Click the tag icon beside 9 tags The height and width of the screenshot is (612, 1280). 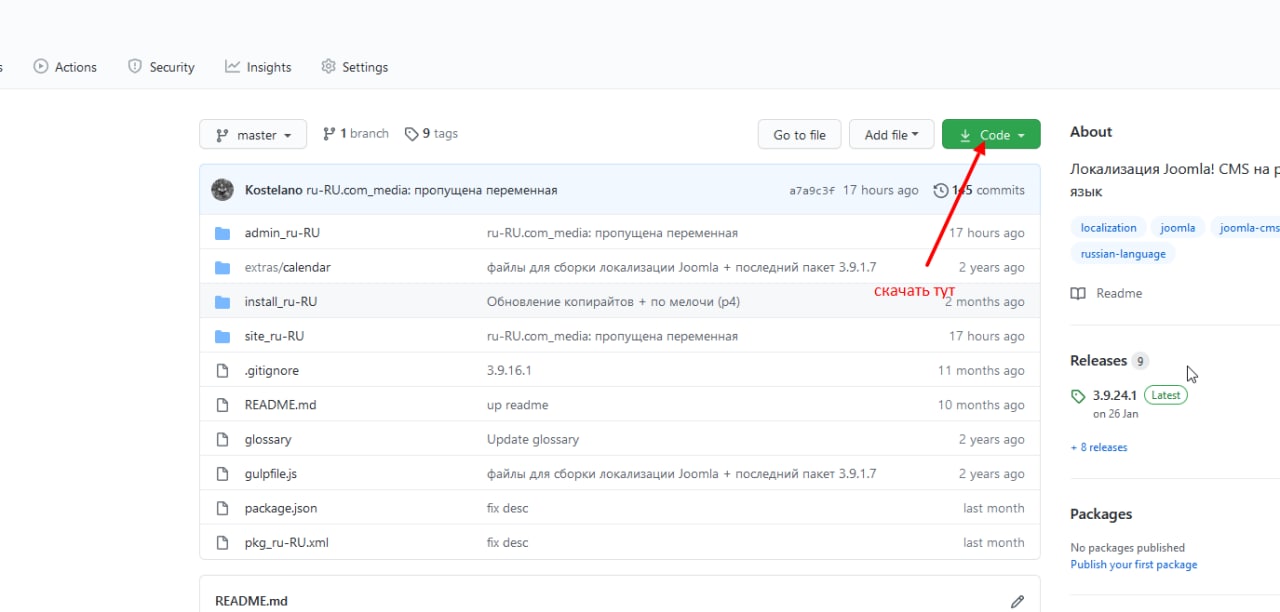[411, 134]
